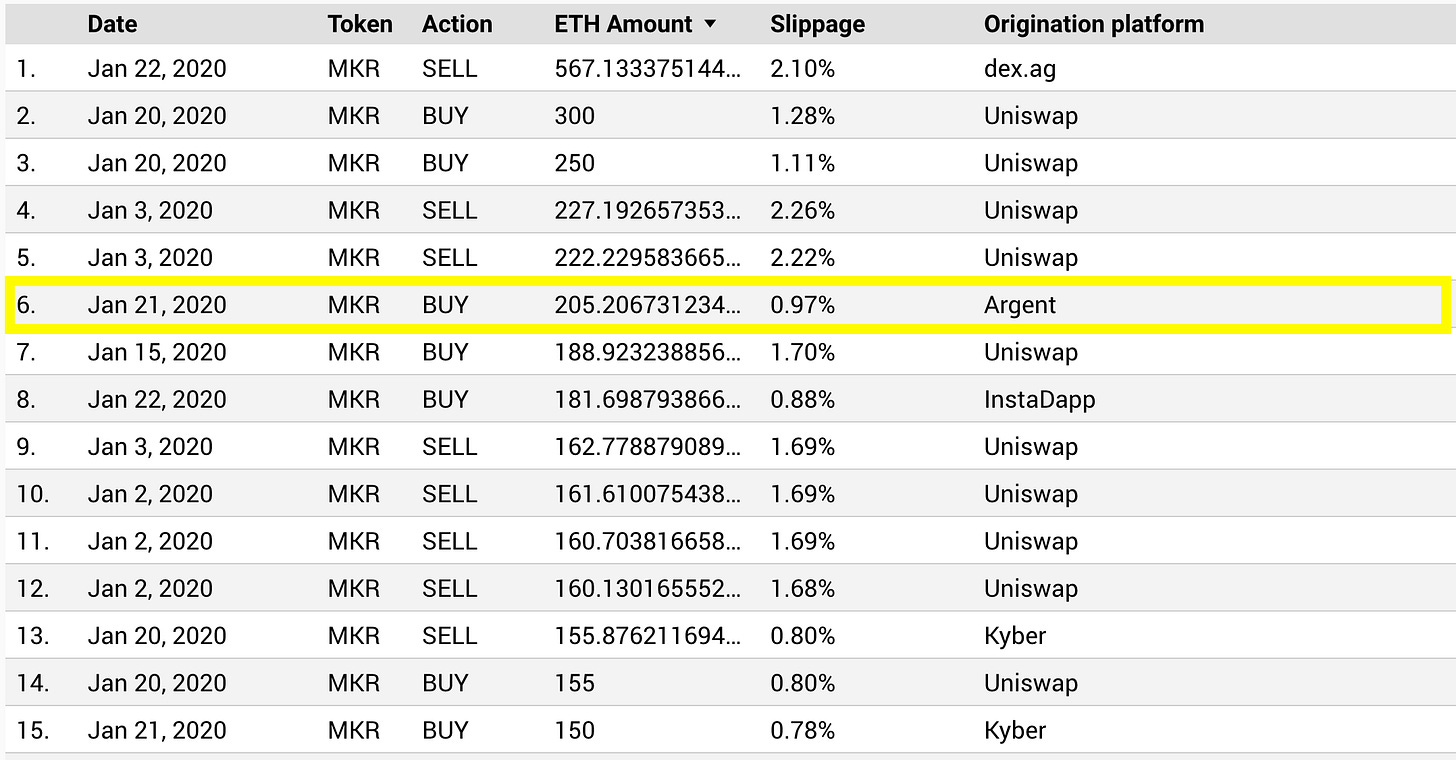Click the ETH amount 300 cell
The width and height of the screenshot is (1456, 760).
575,116
